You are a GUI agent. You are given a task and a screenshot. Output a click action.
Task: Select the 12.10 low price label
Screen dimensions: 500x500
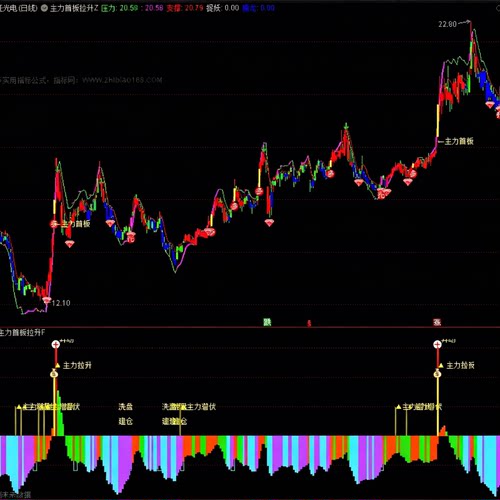tap(61, 303)
